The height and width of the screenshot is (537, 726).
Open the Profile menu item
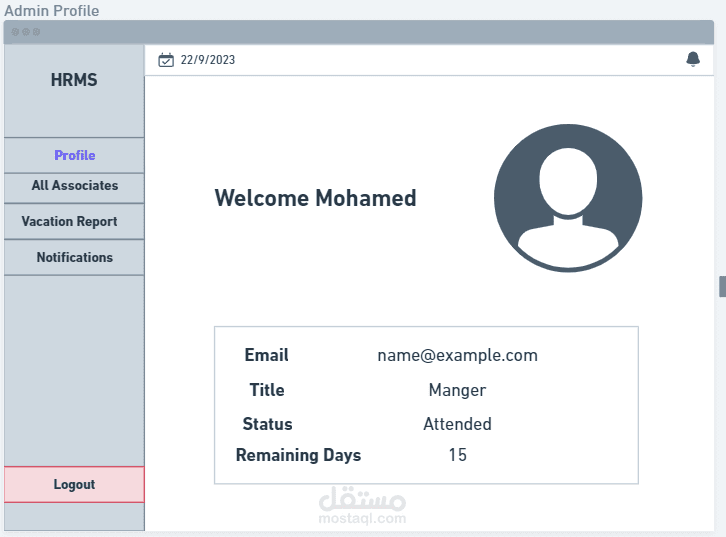[x=74, y=155]
